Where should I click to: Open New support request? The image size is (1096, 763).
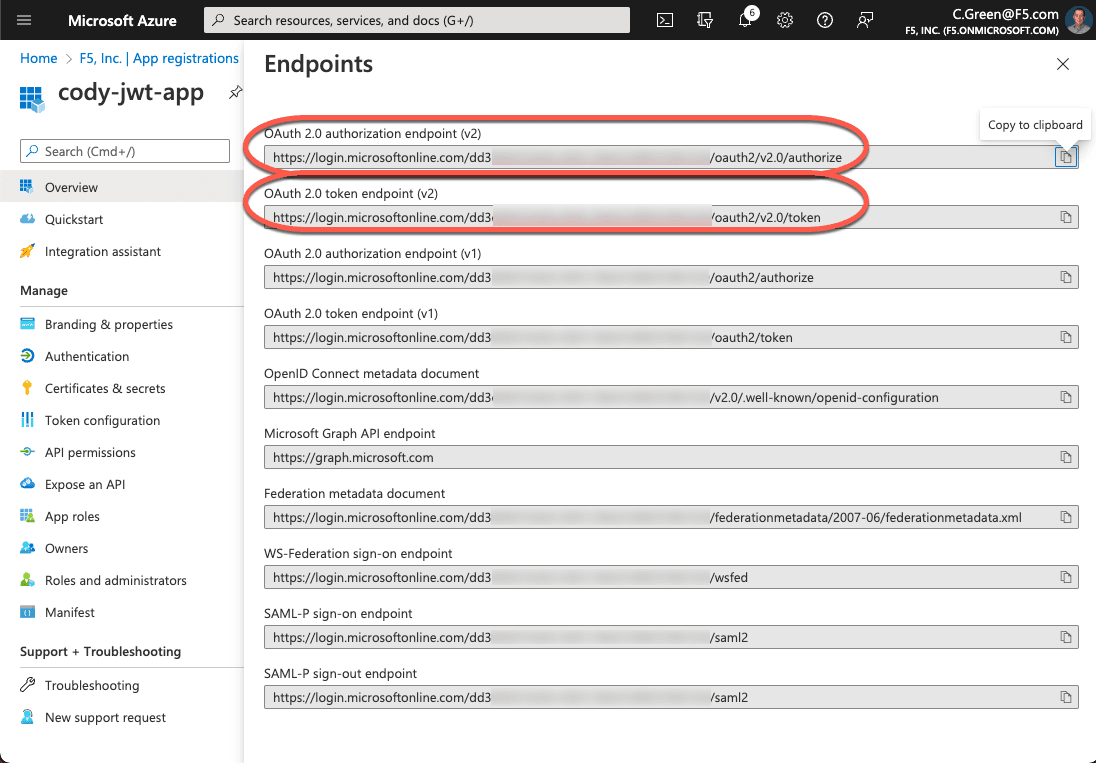coord(104,717)
